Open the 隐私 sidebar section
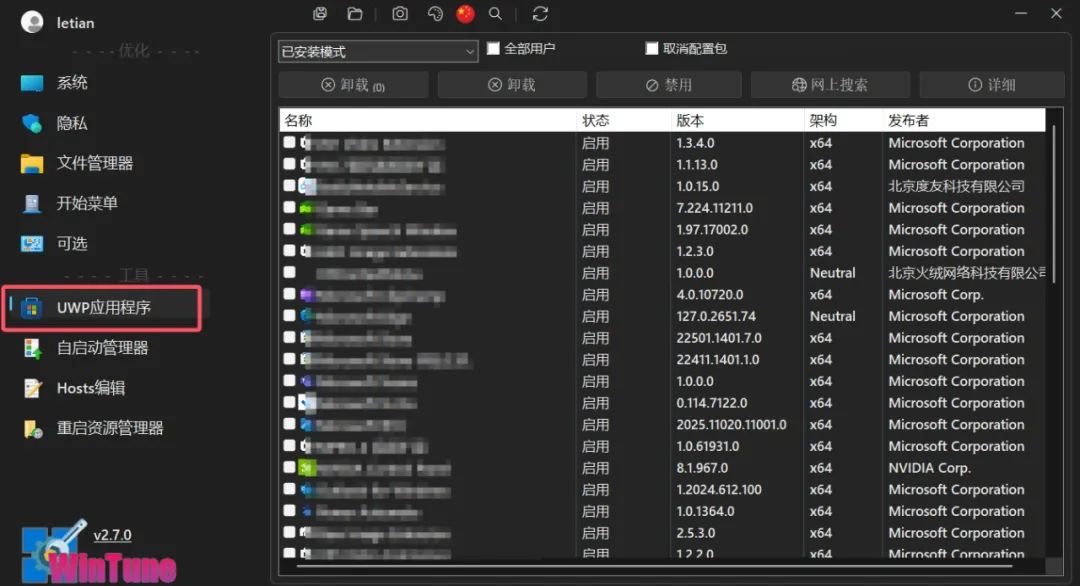This screenshot has height=586, width=1080. [72, 123]
